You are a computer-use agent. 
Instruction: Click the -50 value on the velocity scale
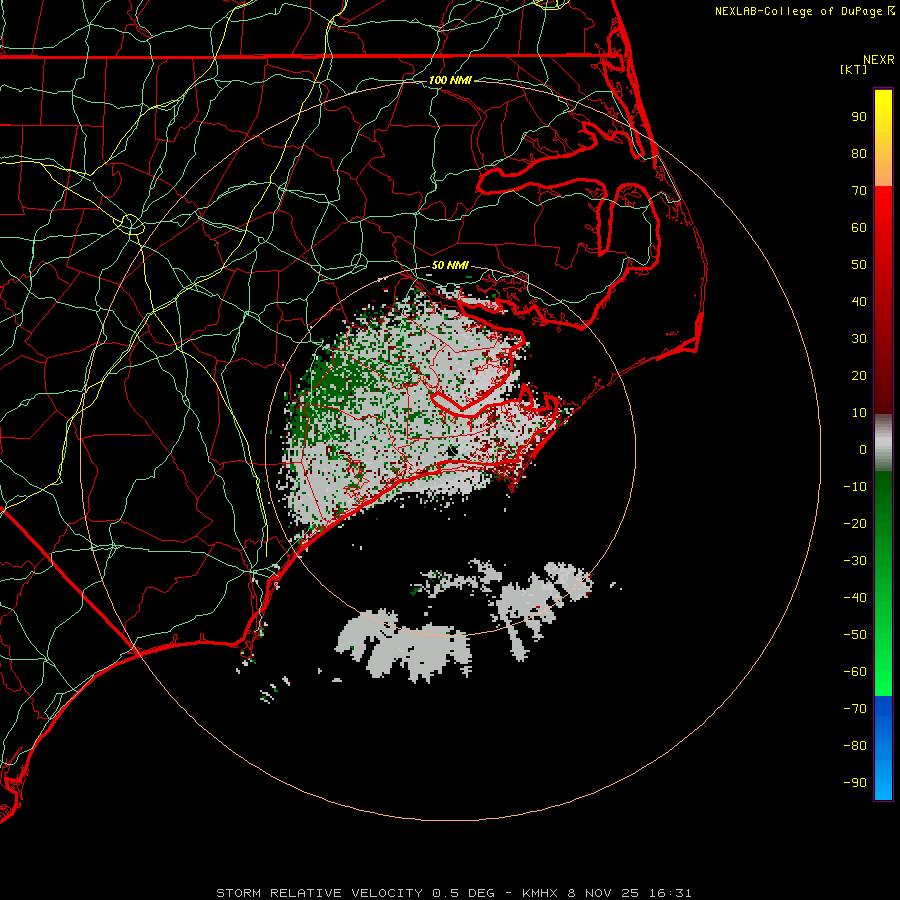click(x=855, y=635)
